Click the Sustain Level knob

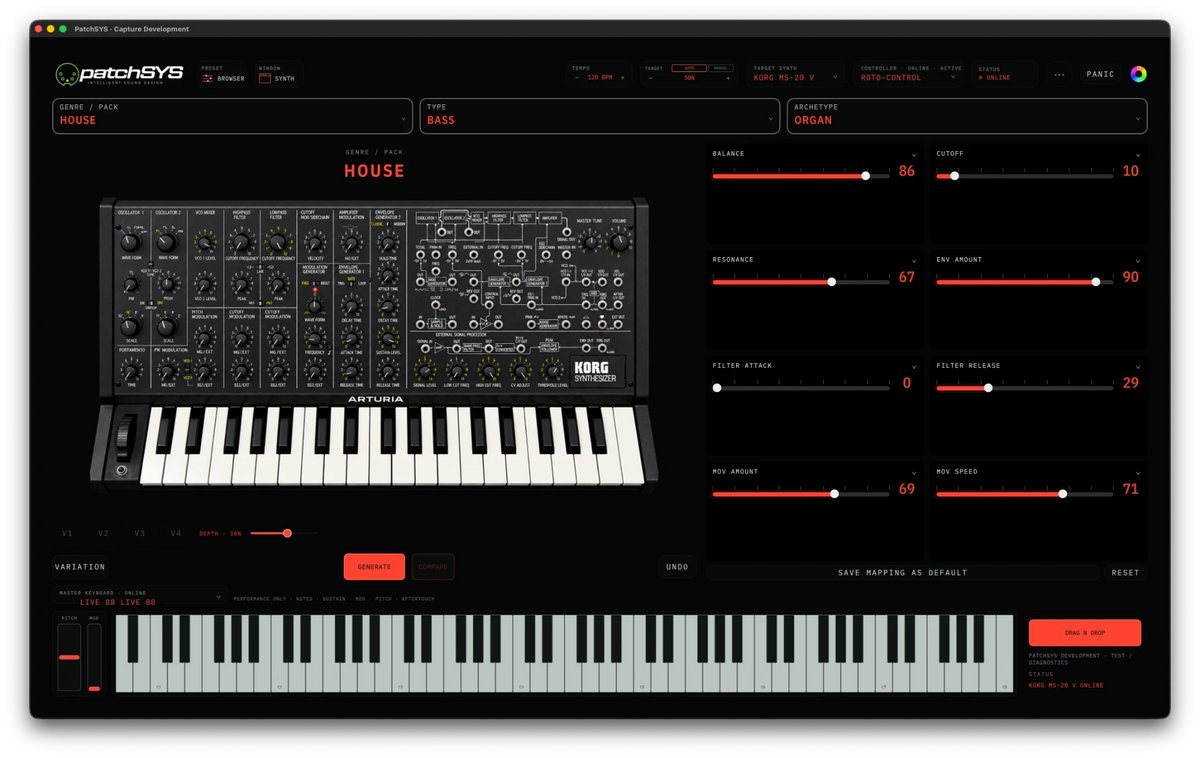pyautogui.click(x=388, y=339)
